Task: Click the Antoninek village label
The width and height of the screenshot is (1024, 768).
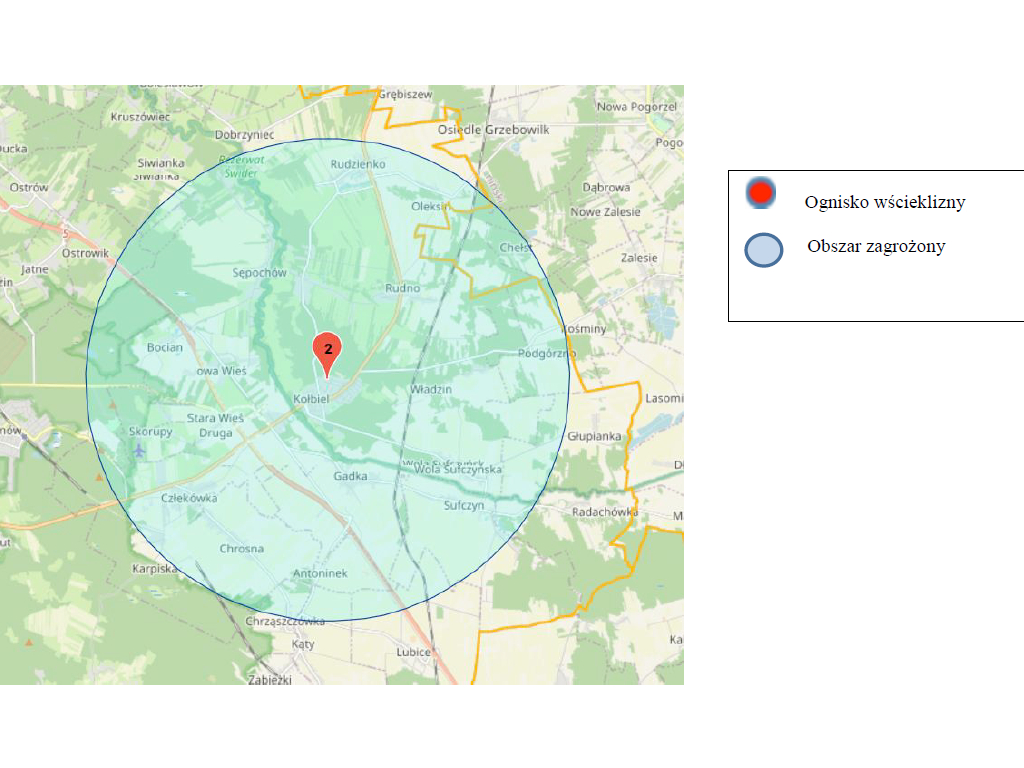Action: pyautogui.click(x=320, y=574)
